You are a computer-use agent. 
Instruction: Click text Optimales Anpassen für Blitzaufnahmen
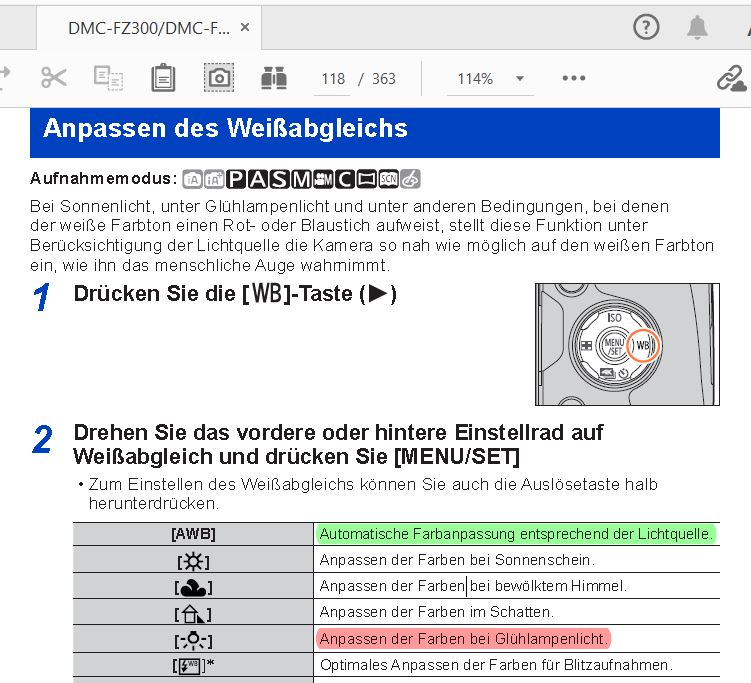click(x=496, y=665)
